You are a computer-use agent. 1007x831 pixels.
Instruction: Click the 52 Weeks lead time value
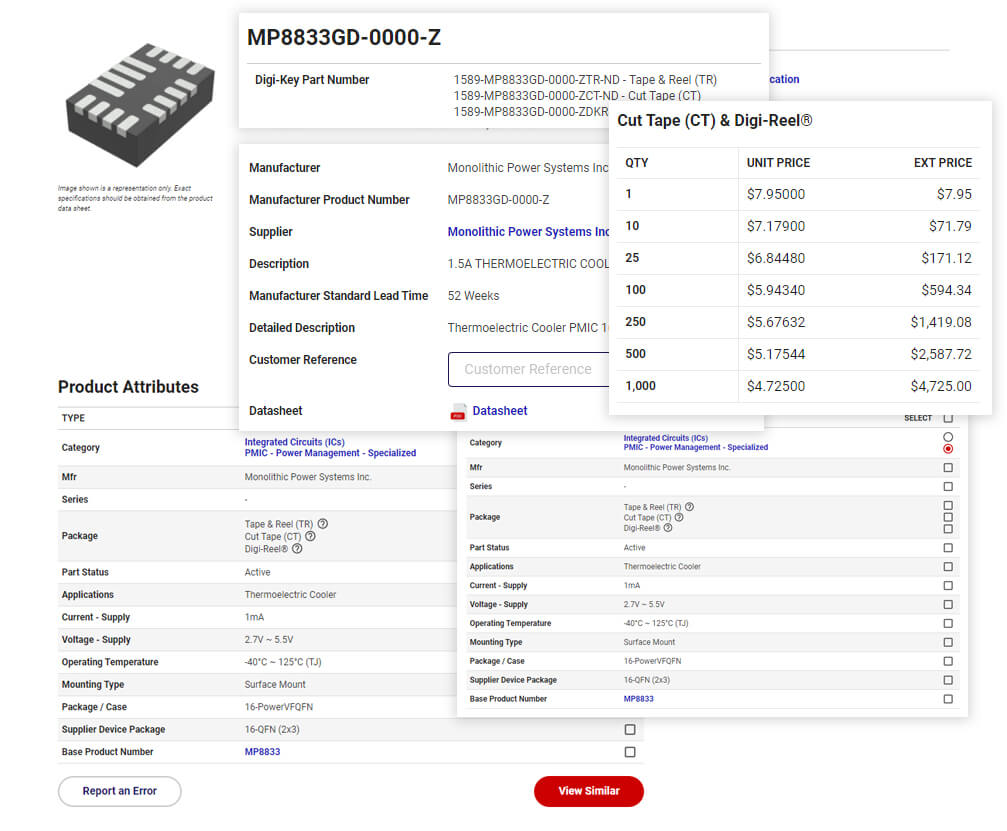pos(473,296)
